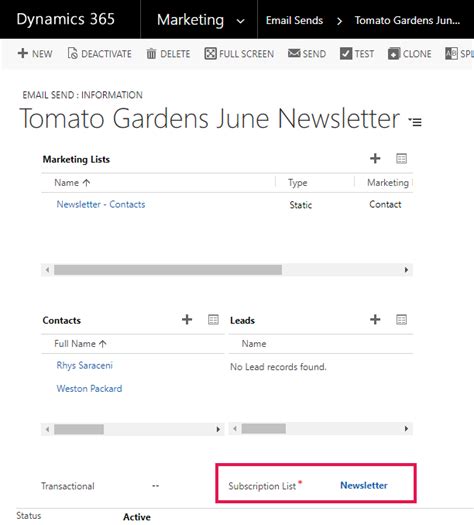474x525 pixels.
Task: Click CLONE command label
Action: point(417,54)
